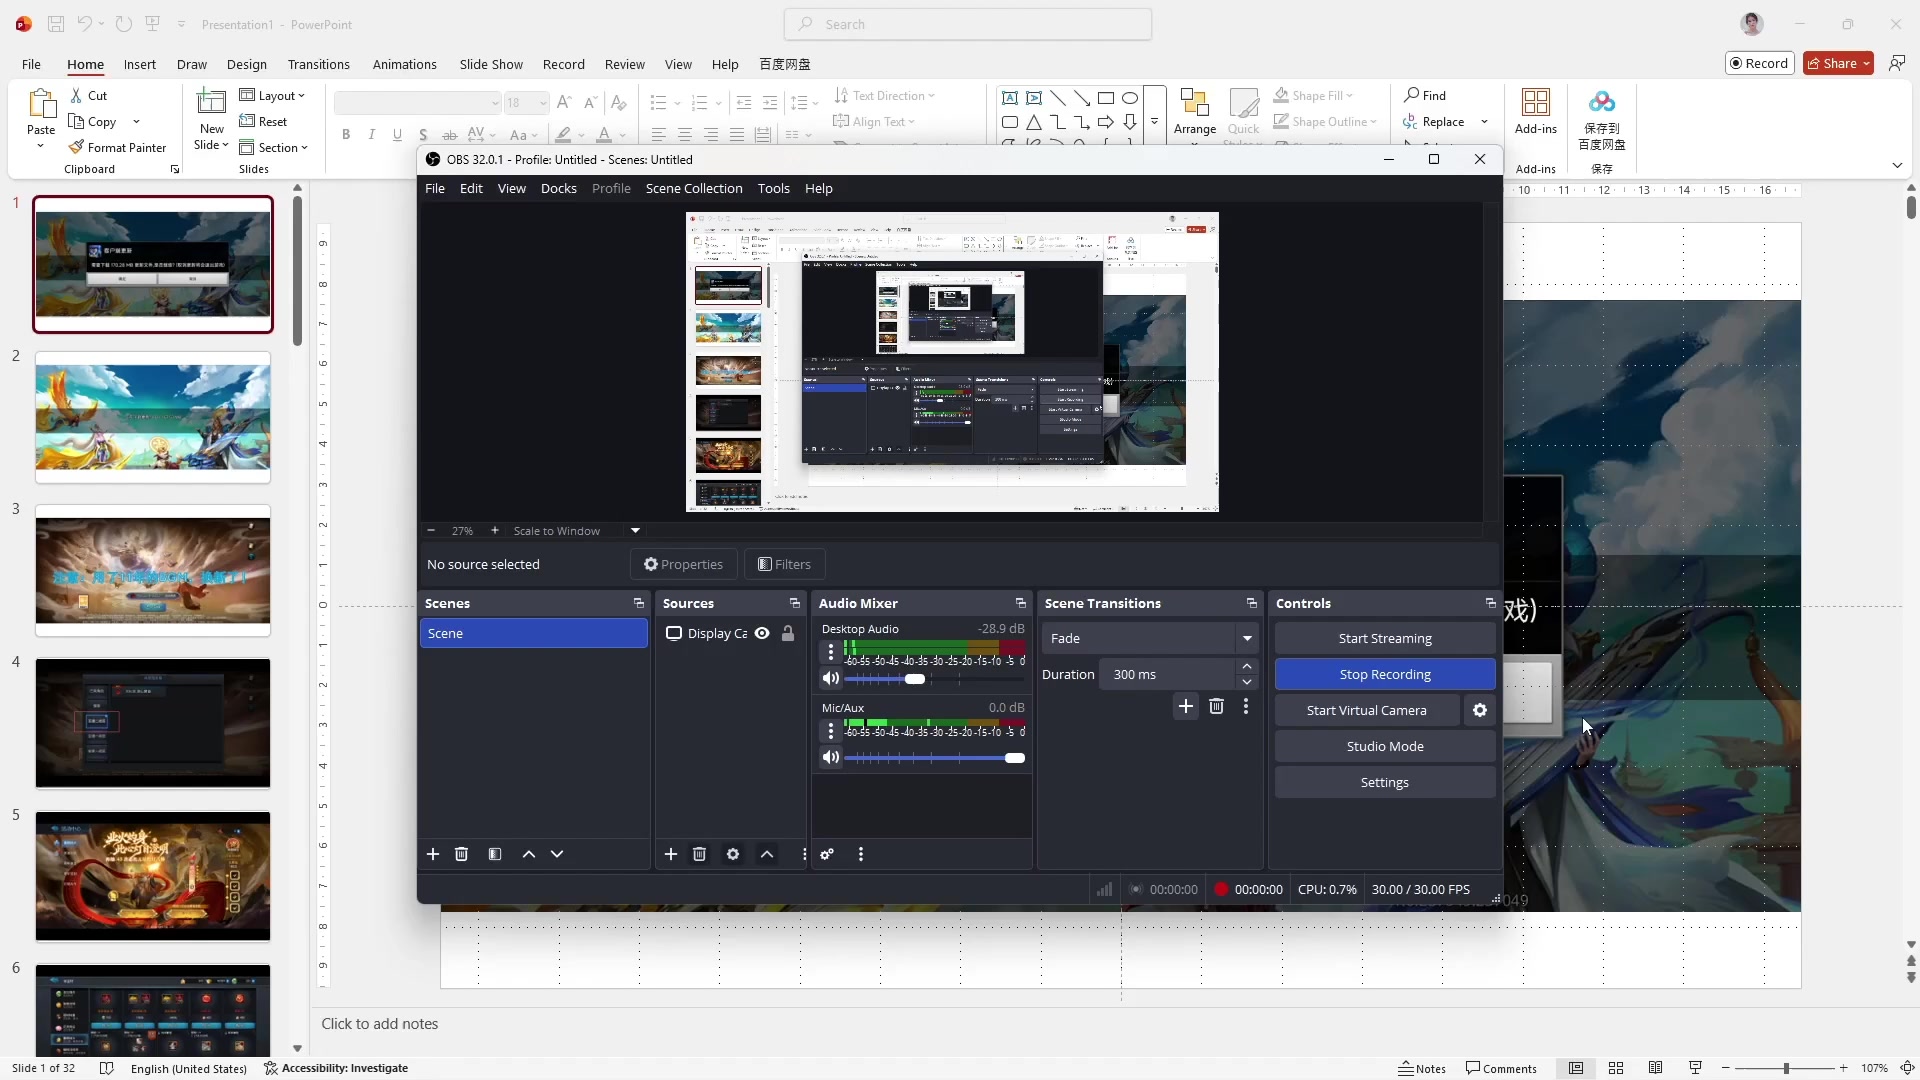Adjust the Desktop Audio volume slider
The image size is (1920, 1080).
click(914, 679)
